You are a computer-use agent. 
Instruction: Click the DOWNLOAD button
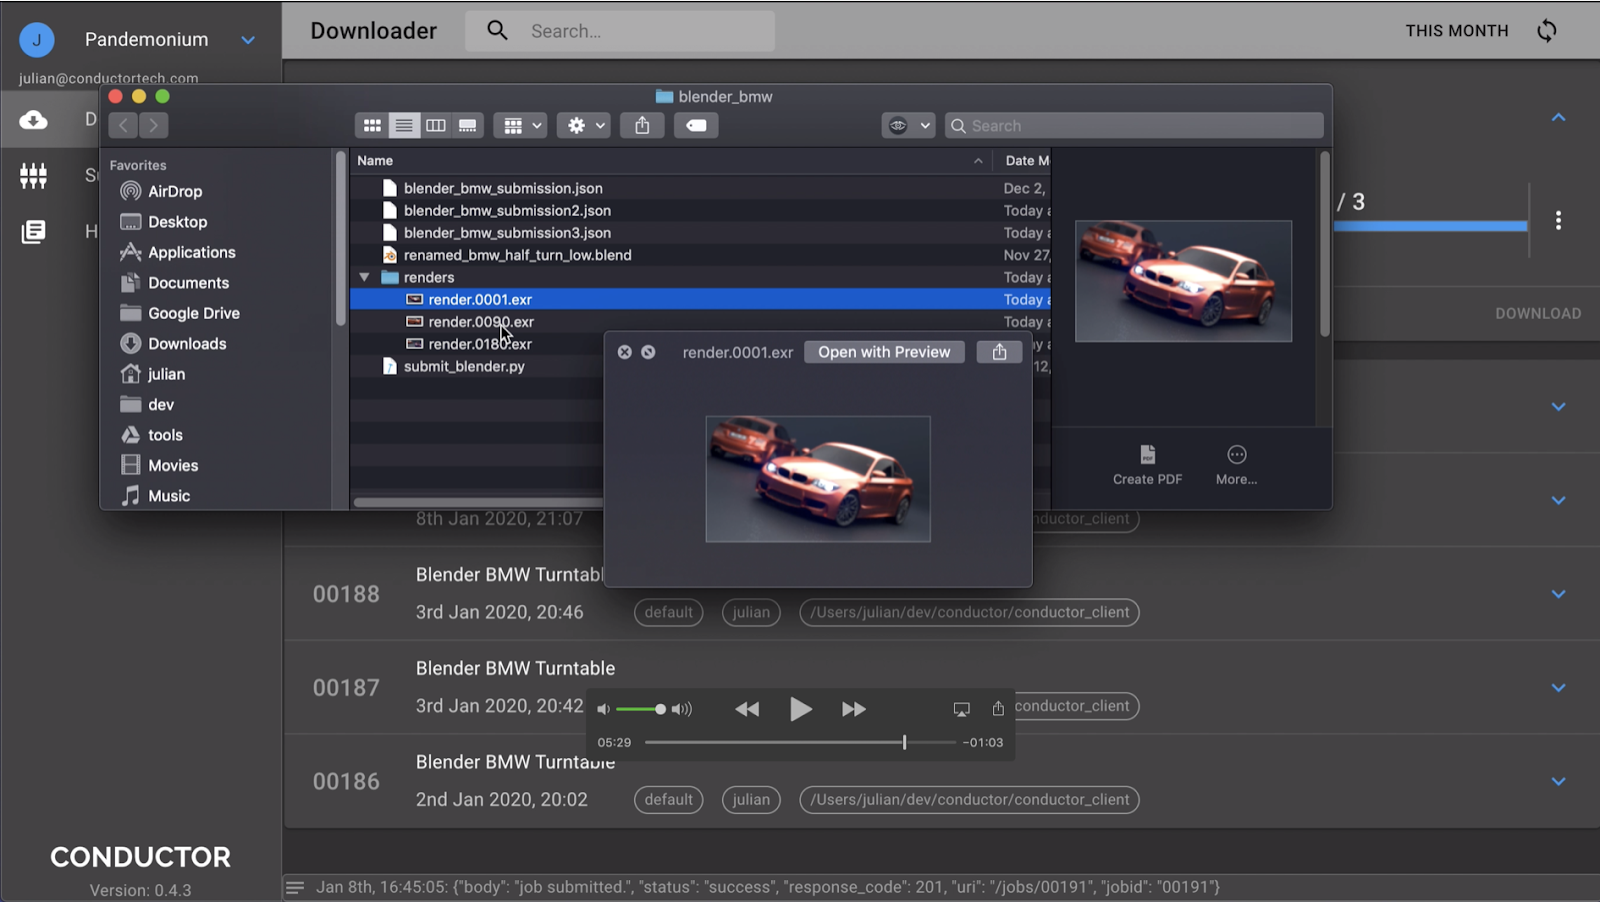click(1538, 313)
